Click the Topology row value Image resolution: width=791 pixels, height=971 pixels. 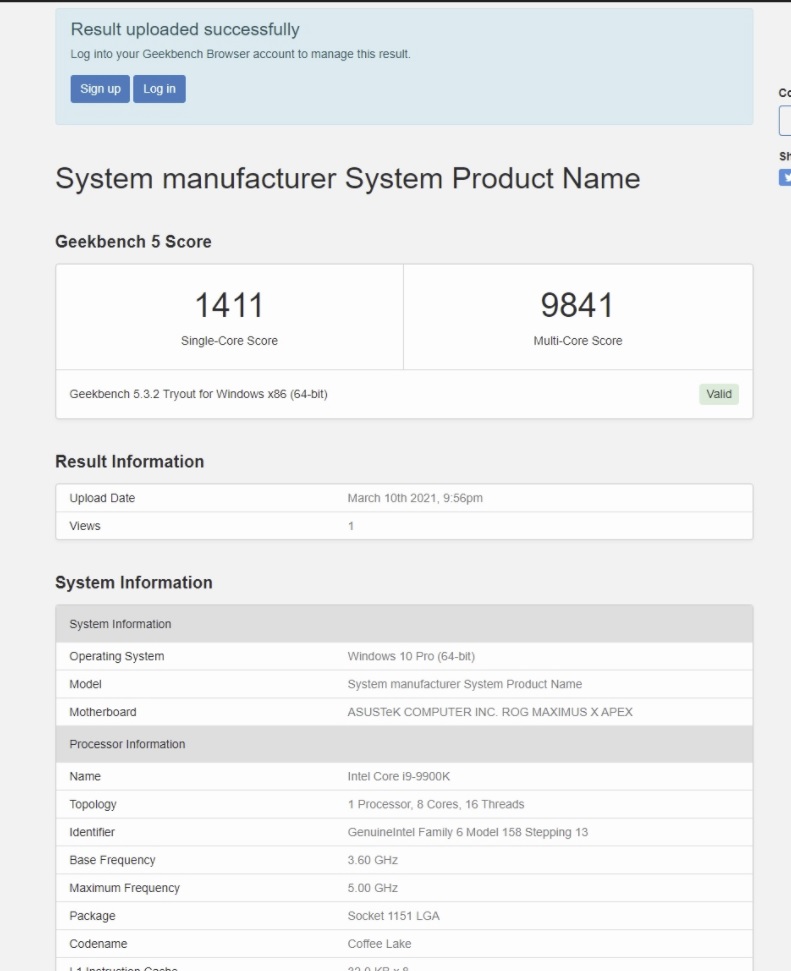point(435,804)
